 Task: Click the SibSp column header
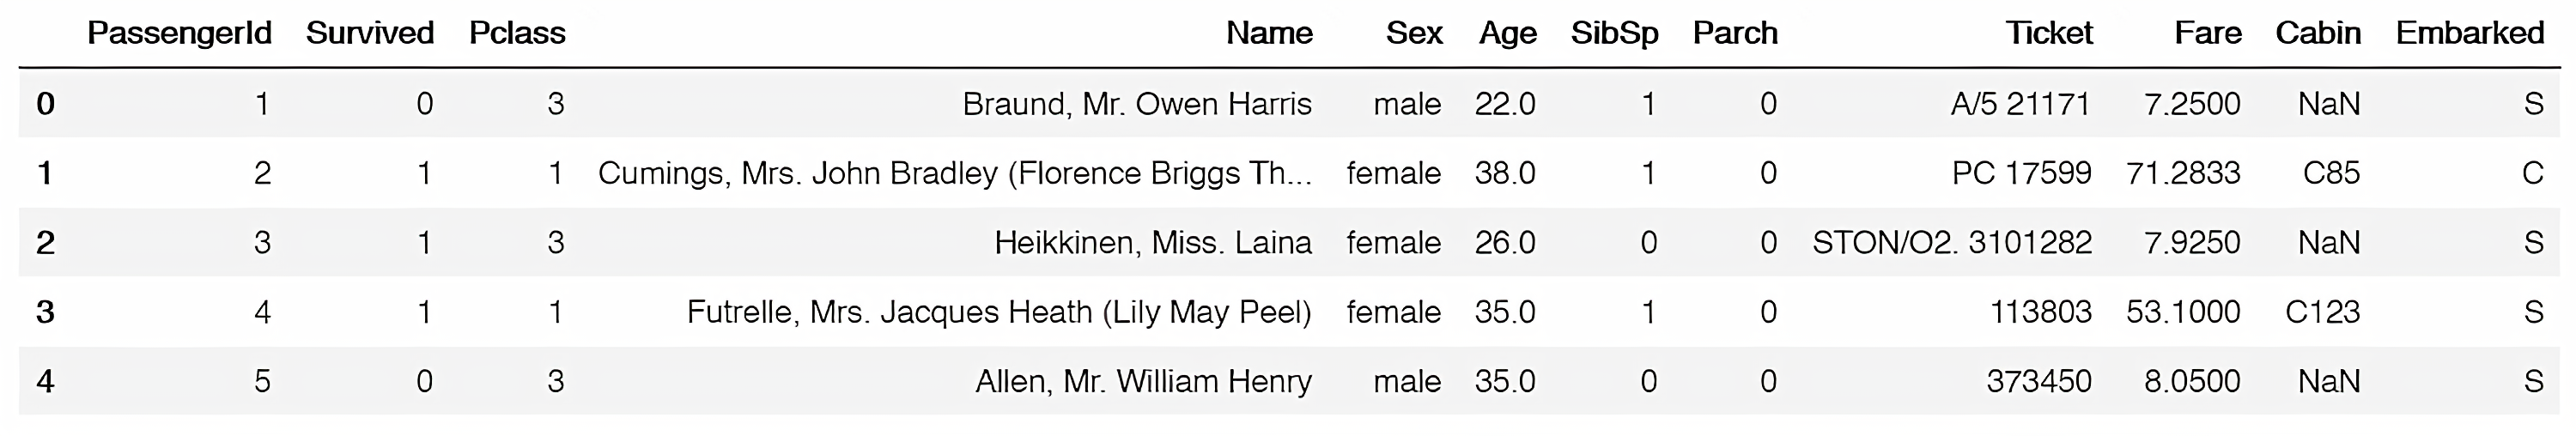(x=1613, y=34)
